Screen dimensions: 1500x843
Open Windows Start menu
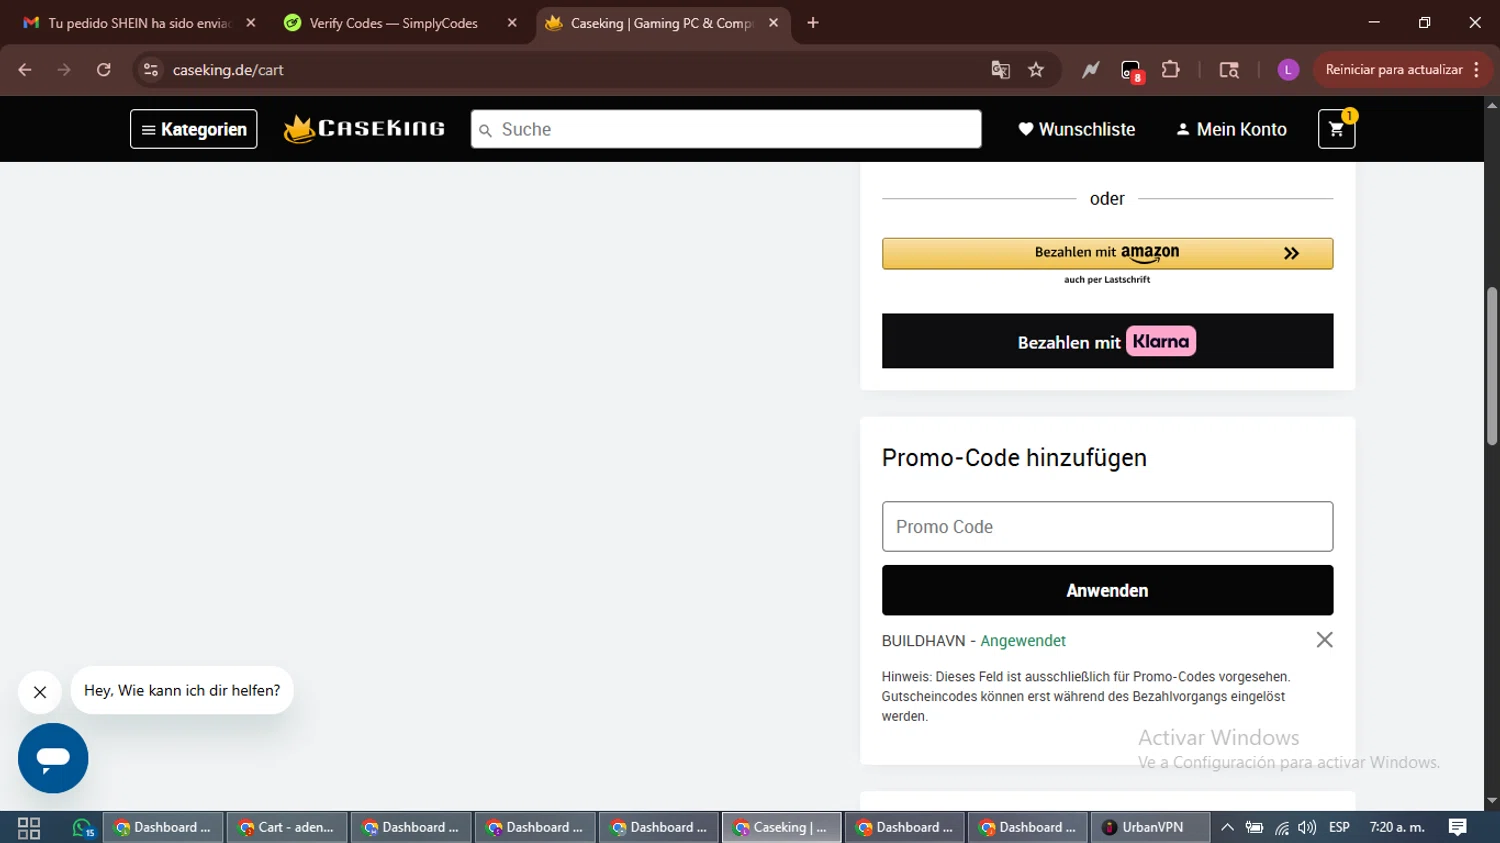click(29, 828)
